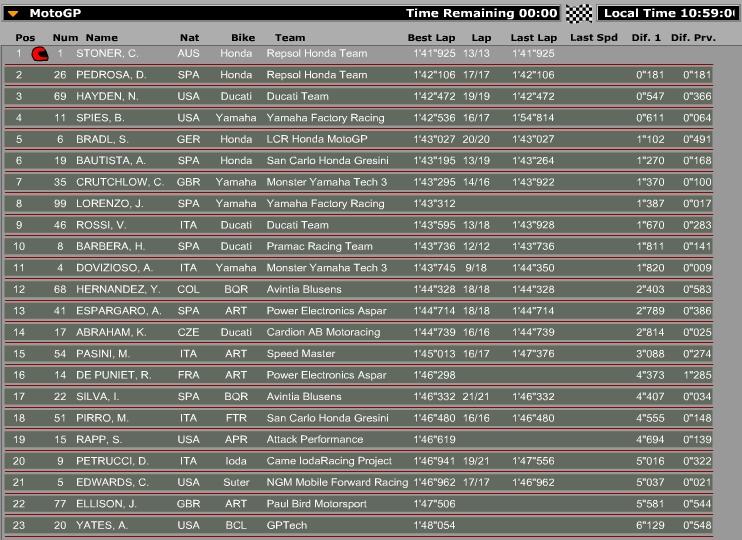Select rider name PEDROSA, D.
Image resolution: width=742 pixels, height=540 pixels.
111,75
